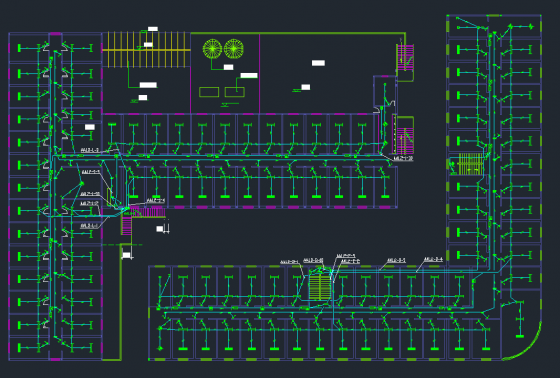Select the vertical magenta partition line between upper rooms
This screenshot has width=560, height=378.
260,73
